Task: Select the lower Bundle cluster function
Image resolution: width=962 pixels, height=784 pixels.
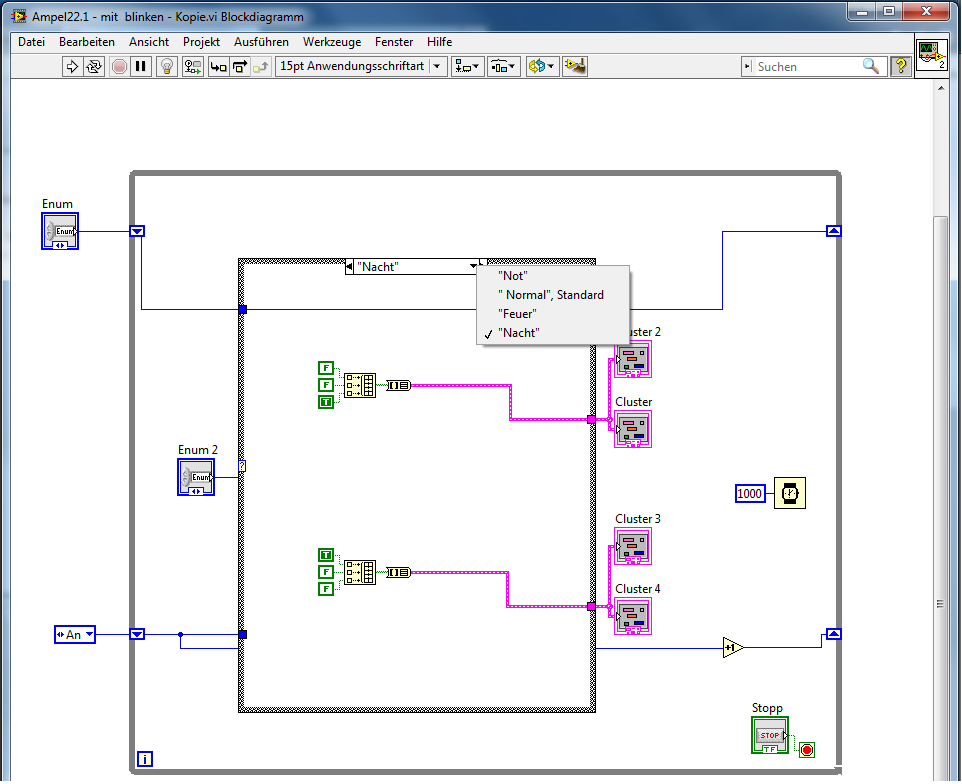Action: point(360,572)
